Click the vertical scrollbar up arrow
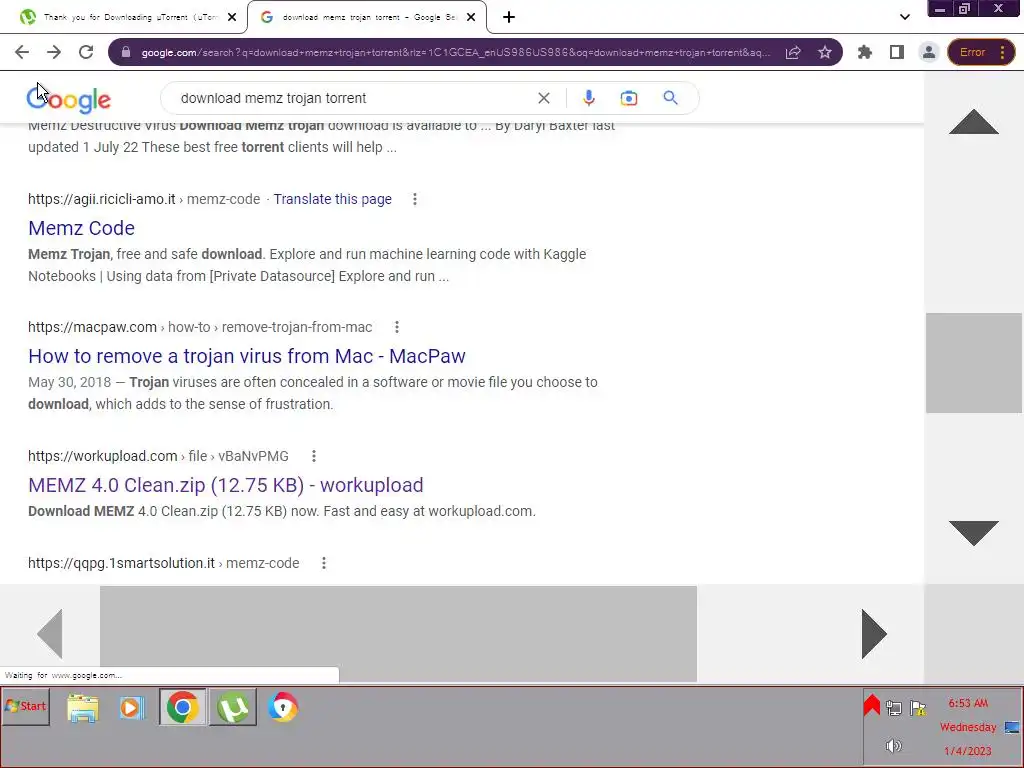1024x768 pixels. tap(974, 121)
